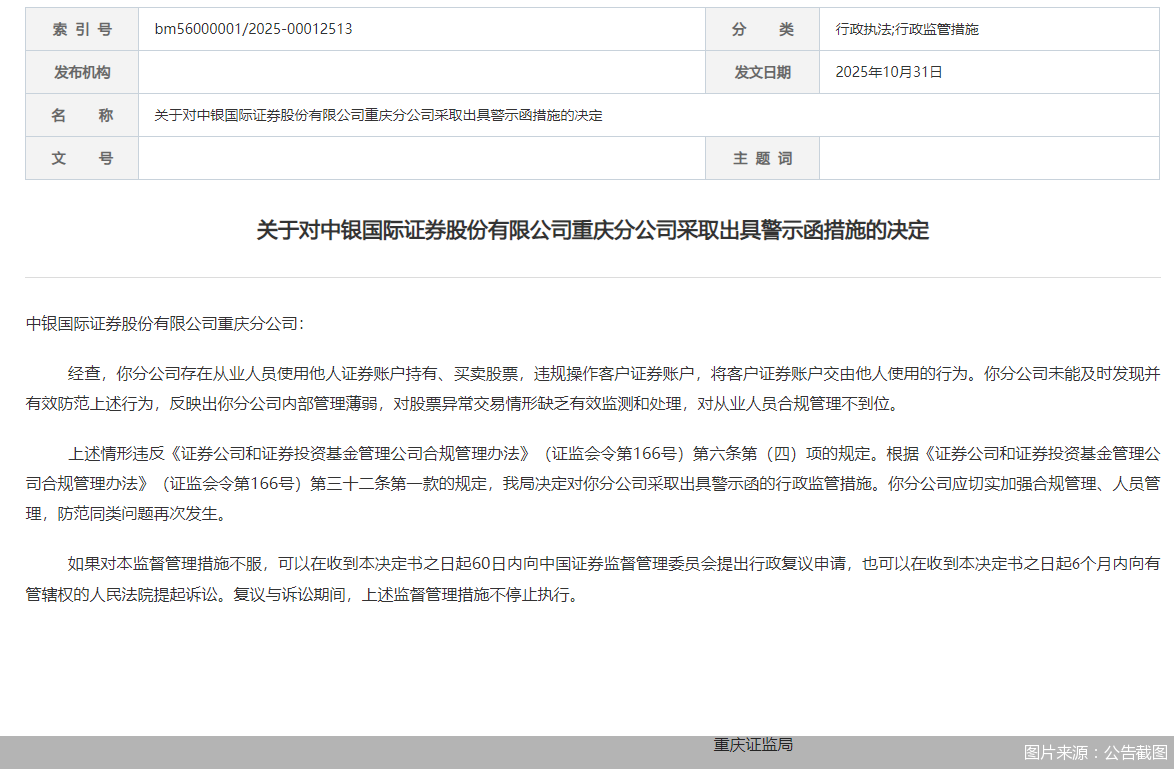Click the empty cell beside 主题词

[x=990, y=157]
